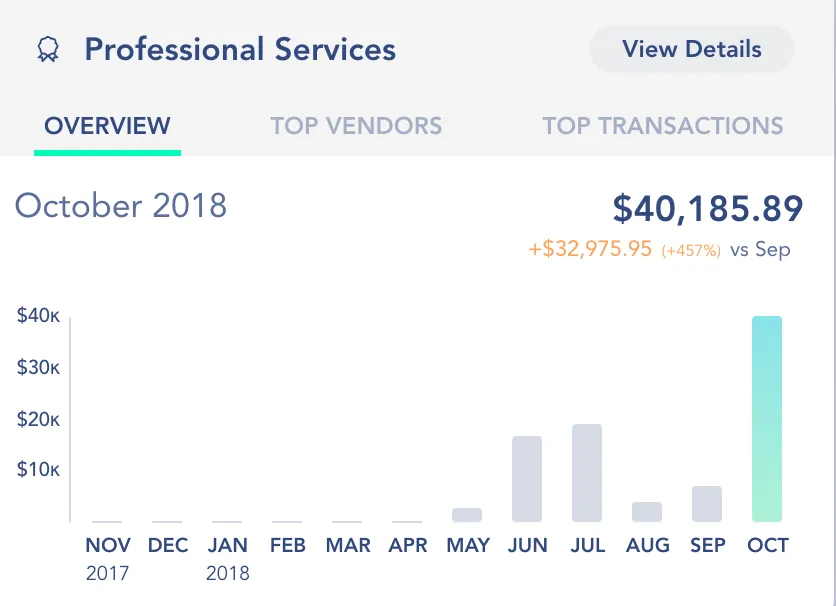Click the August spending bar
836x606 pixels.
[x=647, y=512]
